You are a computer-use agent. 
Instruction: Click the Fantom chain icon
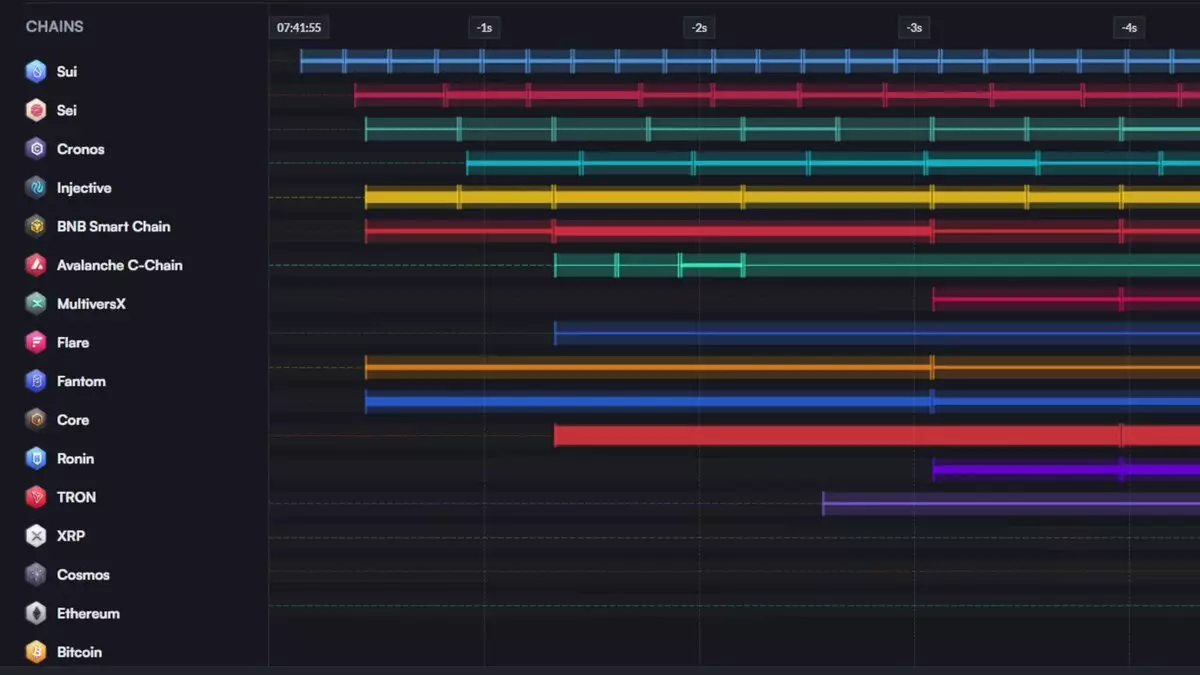(x=36, y=381)
